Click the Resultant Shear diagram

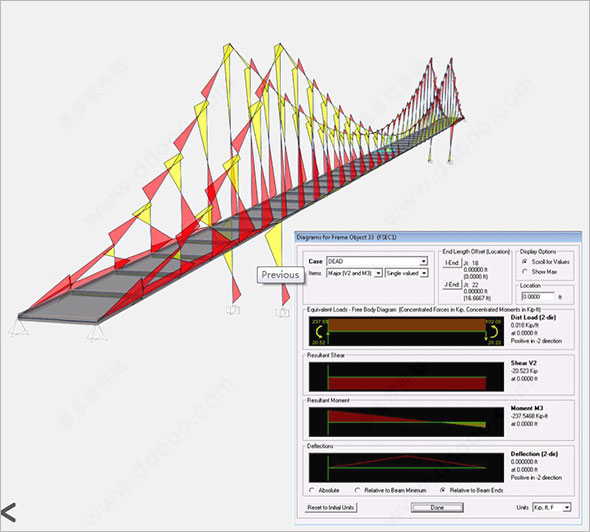(x=406, y=377)
